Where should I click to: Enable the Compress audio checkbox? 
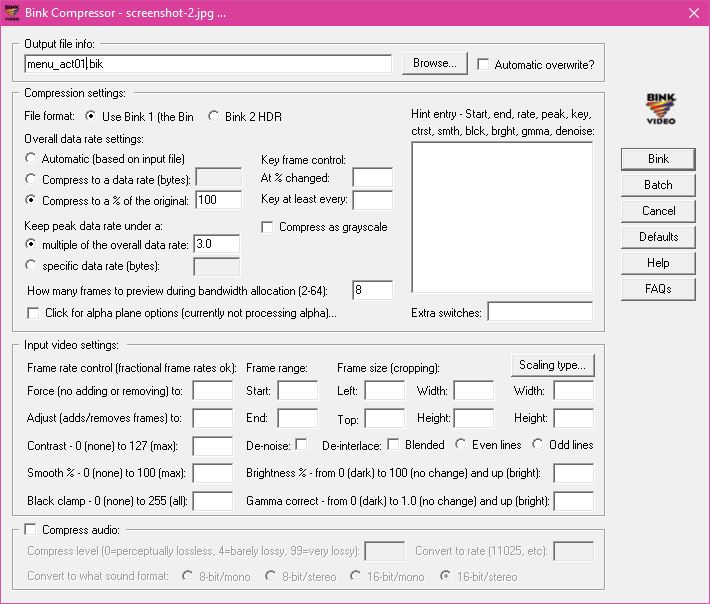pyautogui.click(x=30, y=529)
